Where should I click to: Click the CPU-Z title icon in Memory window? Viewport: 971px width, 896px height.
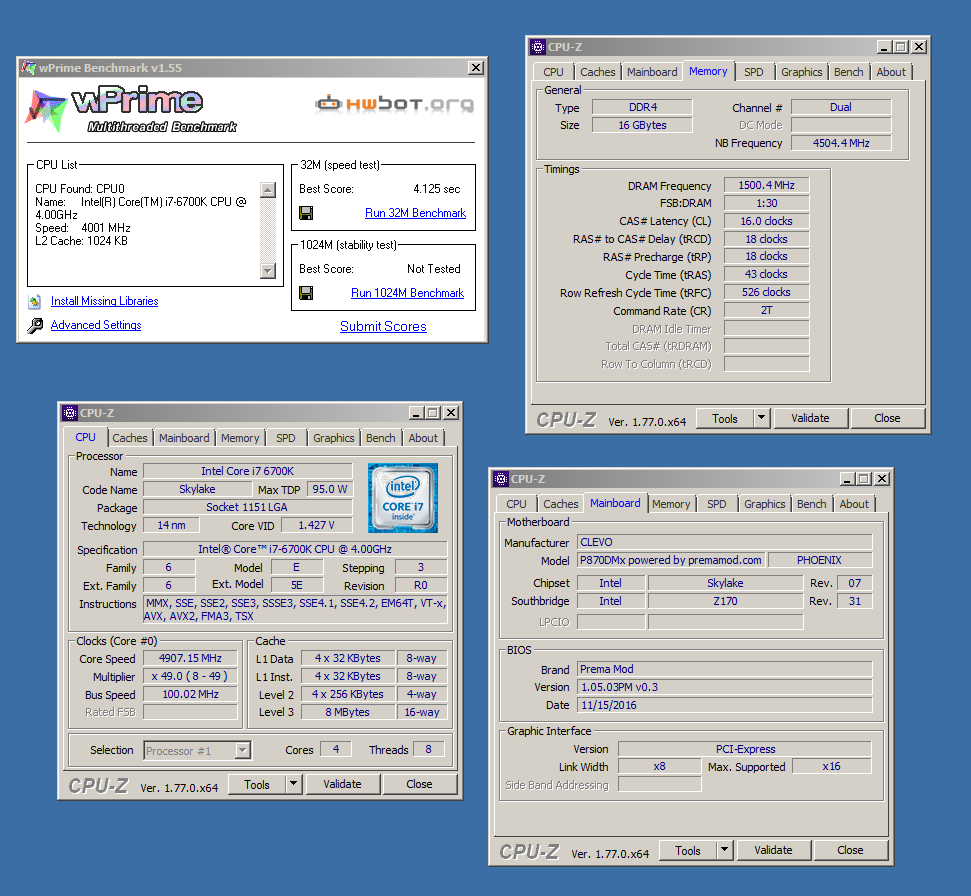tap(538, 47)
